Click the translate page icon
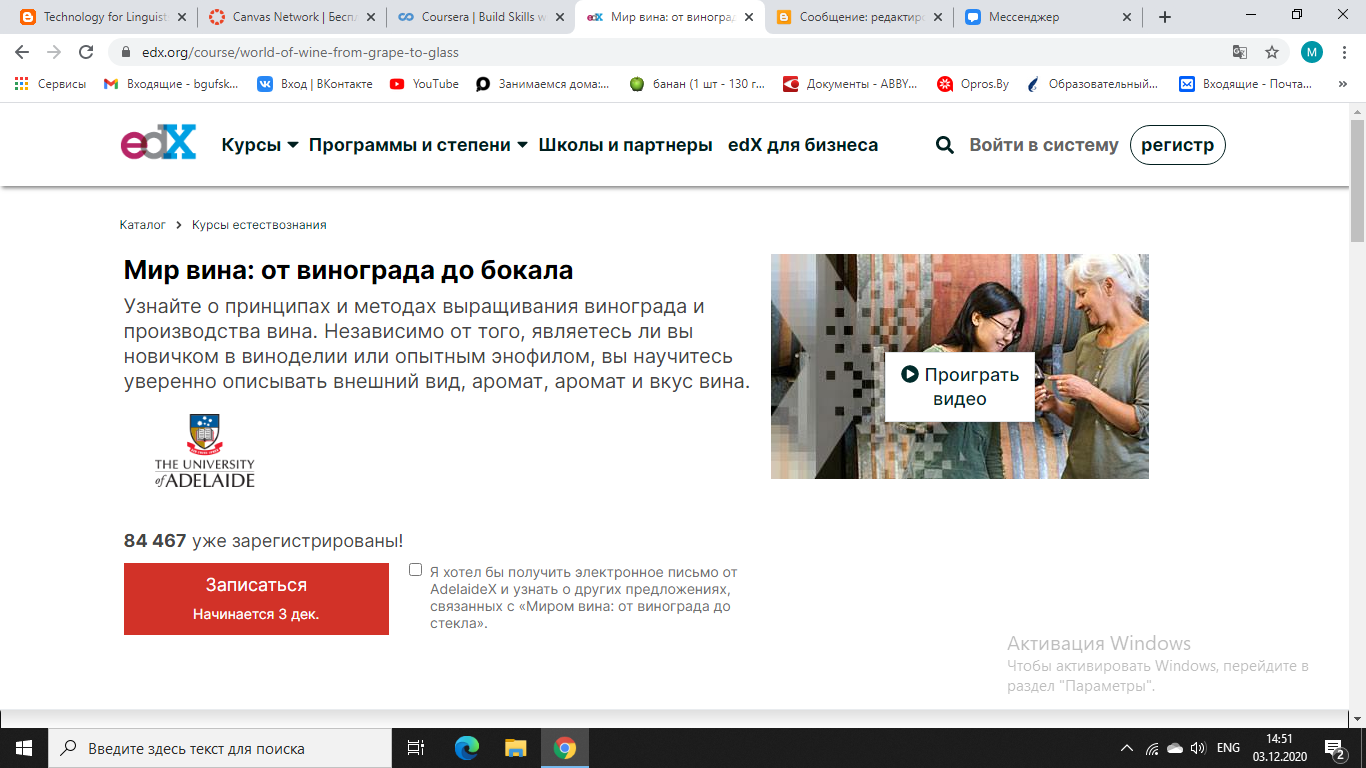Viewport: 1366px width, 768px height. 1239,52
